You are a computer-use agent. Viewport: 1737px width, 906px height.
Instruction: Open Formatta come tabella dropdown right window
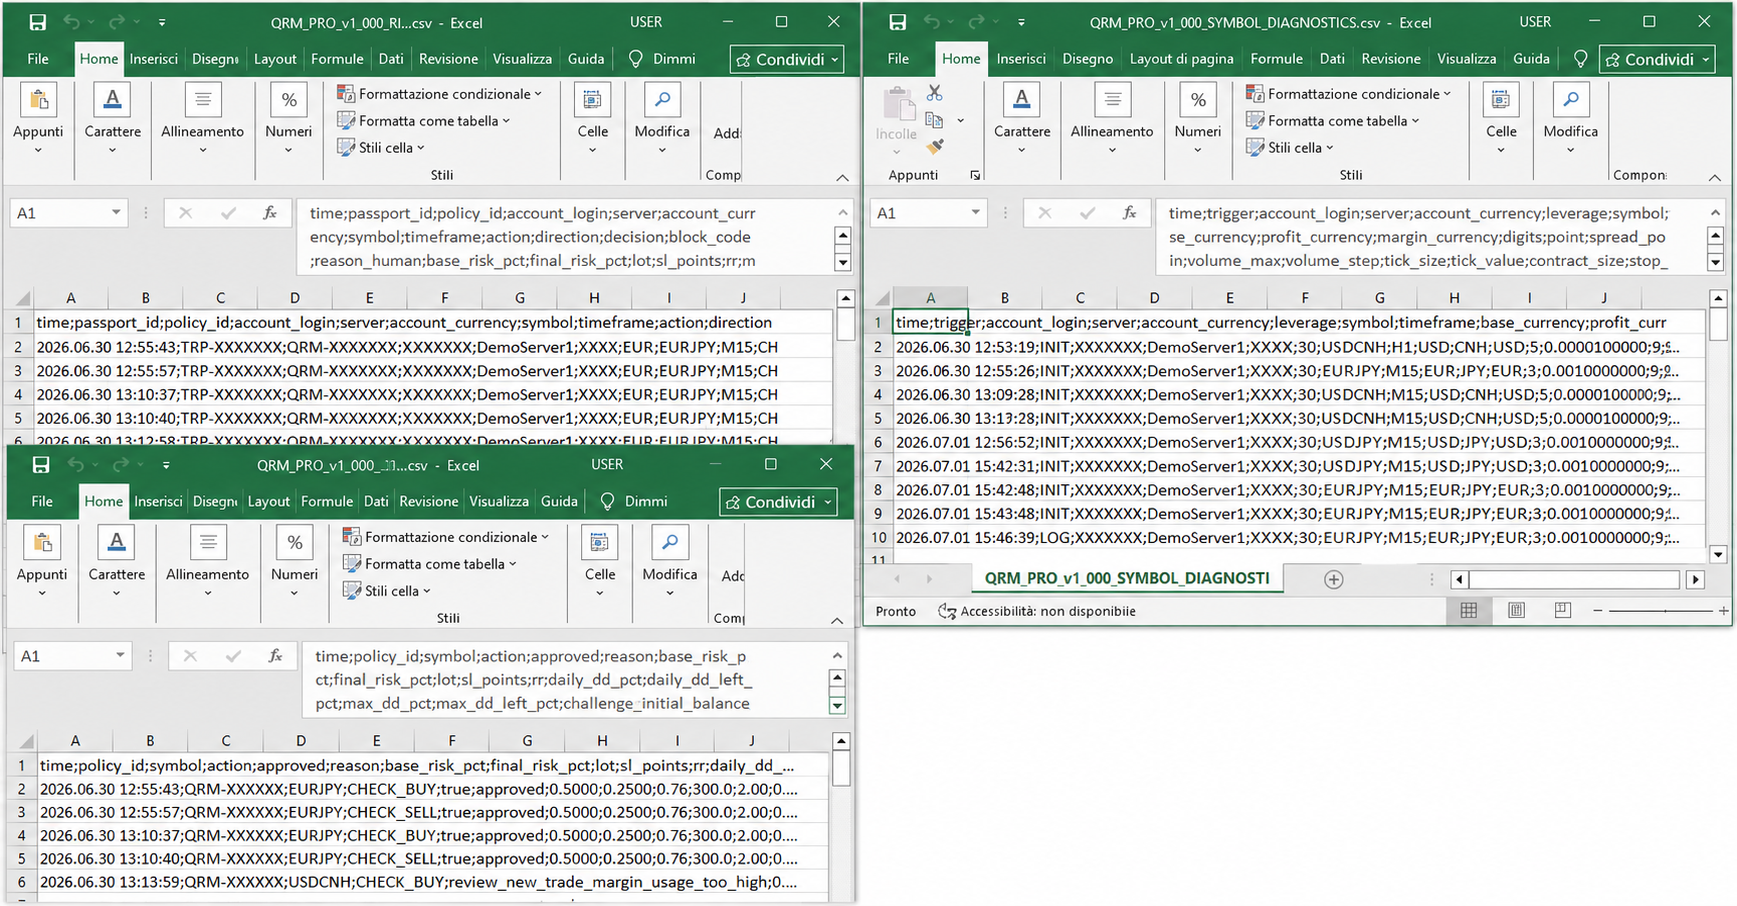coord(1333,121)
